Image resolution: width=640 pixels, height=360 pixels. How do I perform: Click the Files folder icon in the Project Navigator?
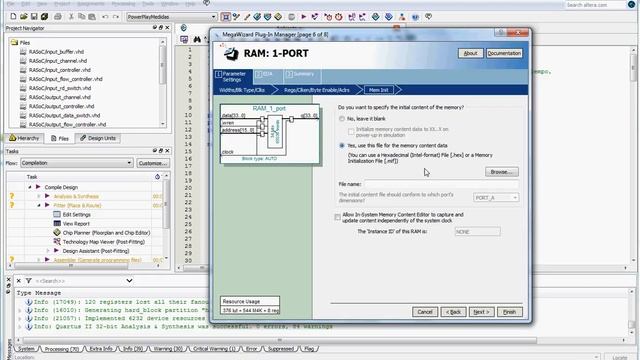(15, 42)
